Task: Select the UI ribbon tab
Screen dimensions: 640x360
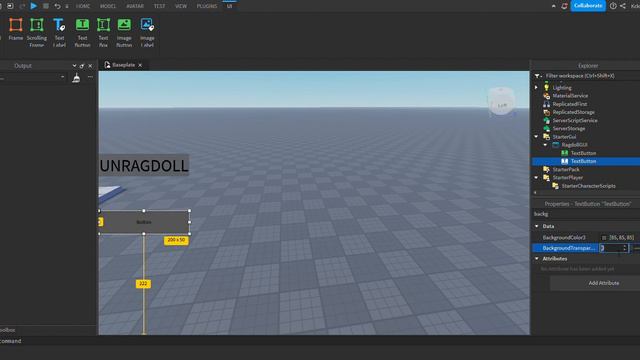Action: (229, 6)
